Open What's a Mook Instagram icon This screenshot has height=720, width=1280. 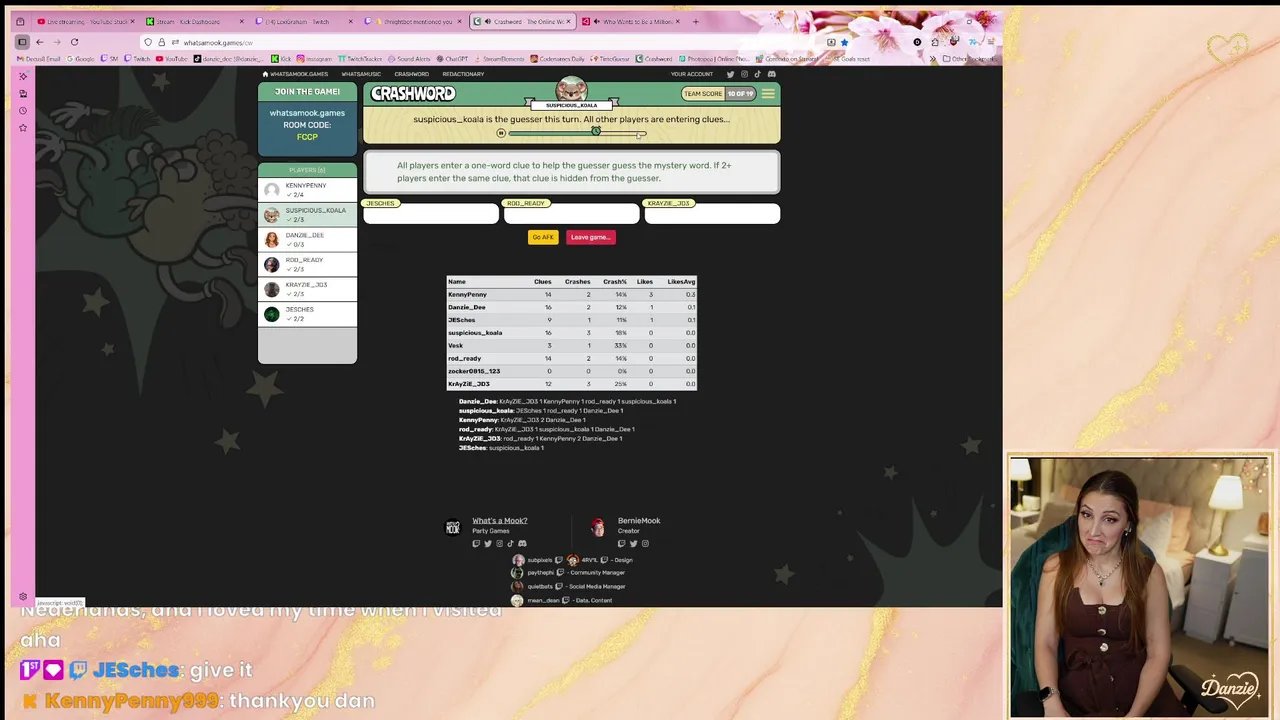point(499,544)
